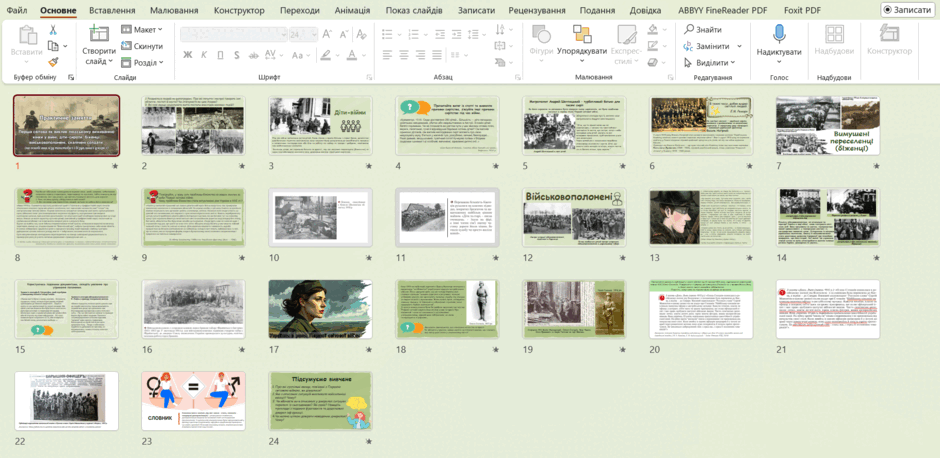This screenshot has width=940, height=458.
Task: Click the Надиктувати microphone icon
Action: [x=779, y=34]
